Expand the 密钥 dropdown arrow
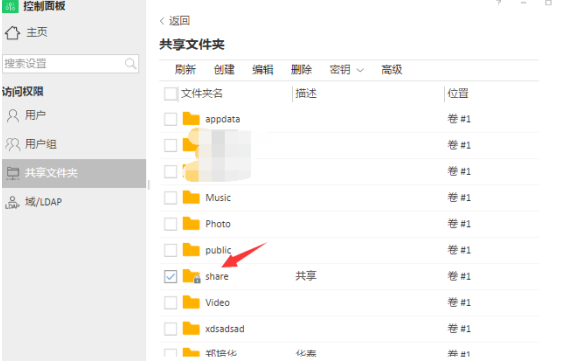Screen dimensions: 567x361 pyautogui.click(x=360, y=70)
